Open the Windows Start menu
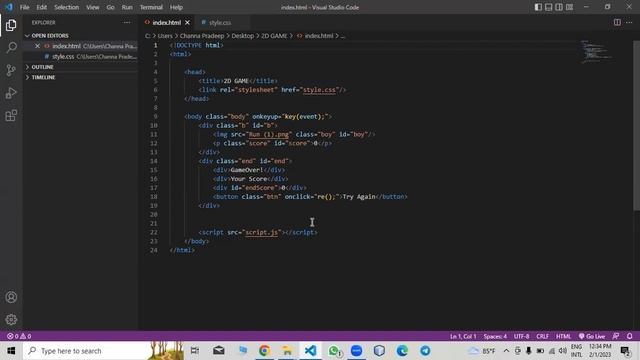Screen dimensions: 640x360 pos(11,351)
